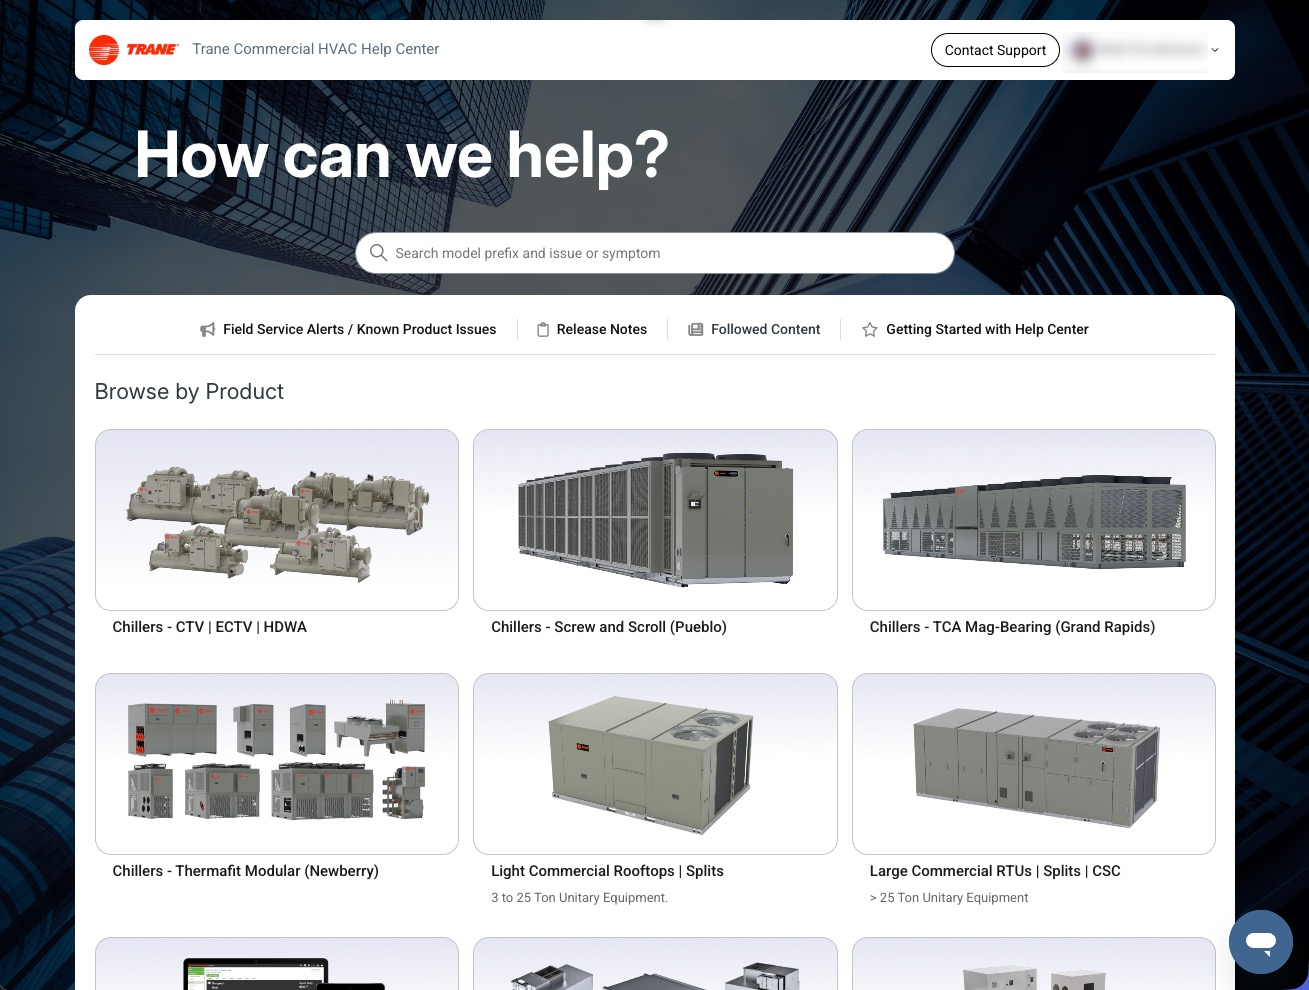
Task: Open the chat support bubble button
Action: 1261,942
